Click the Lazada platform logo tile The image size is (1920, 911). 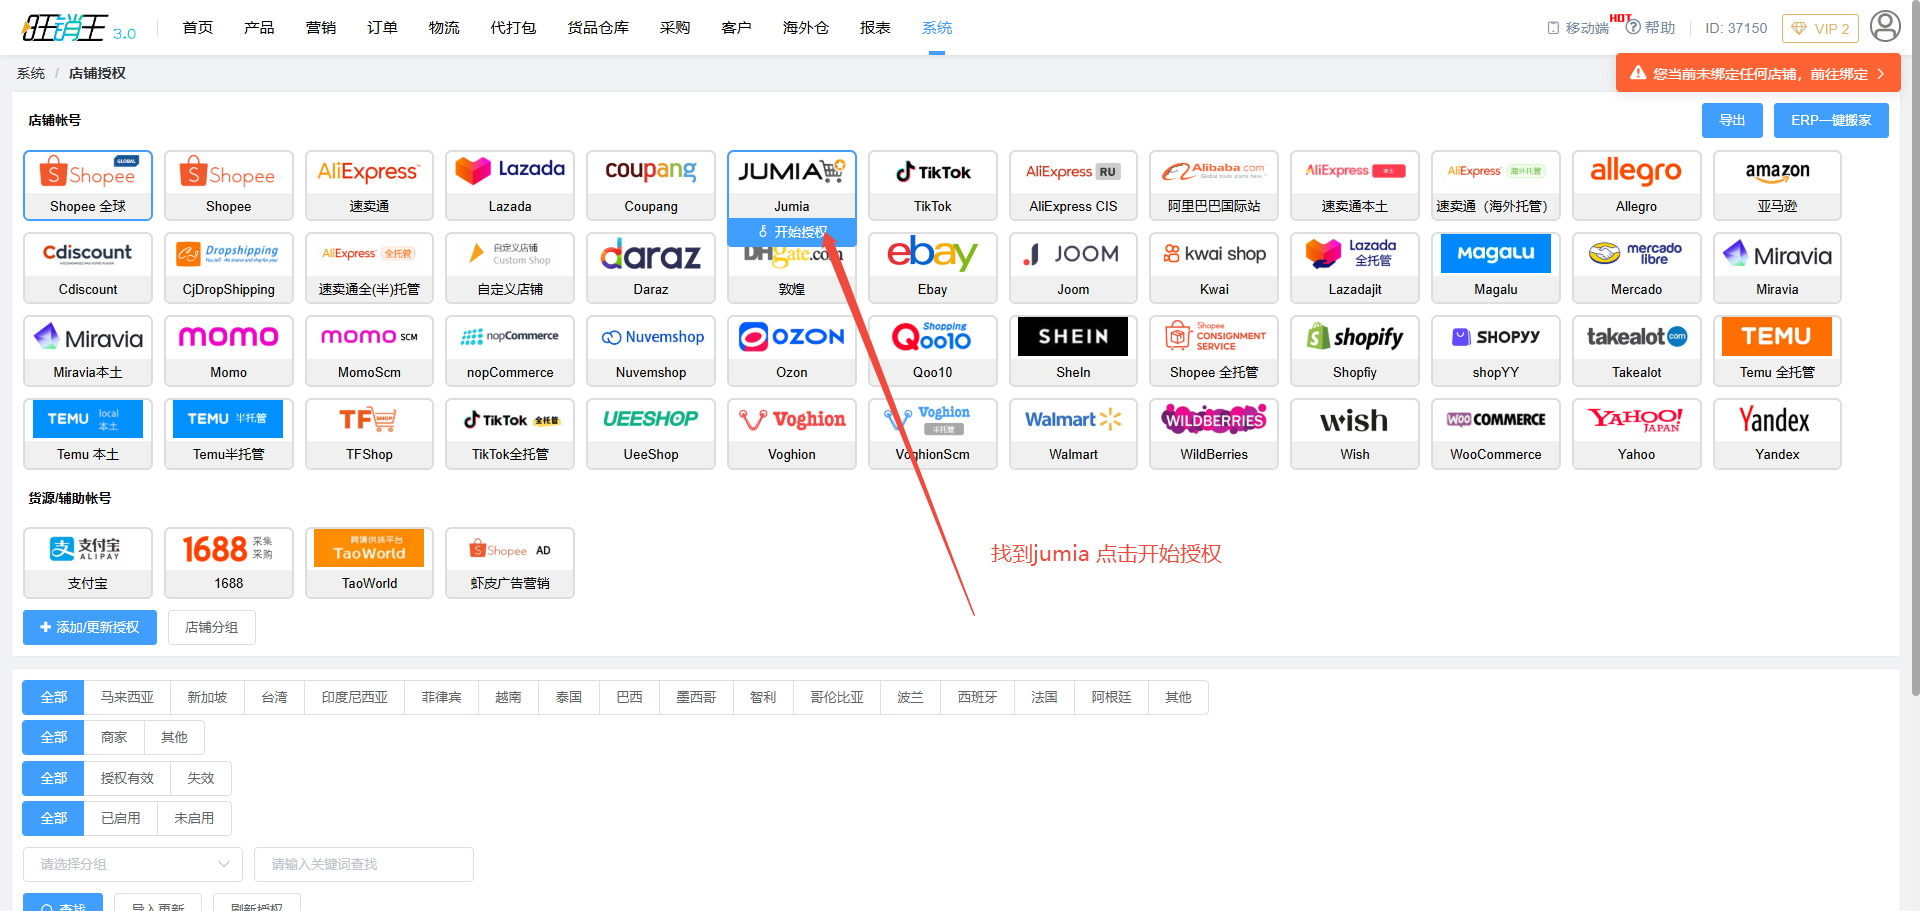pos(510,184)
